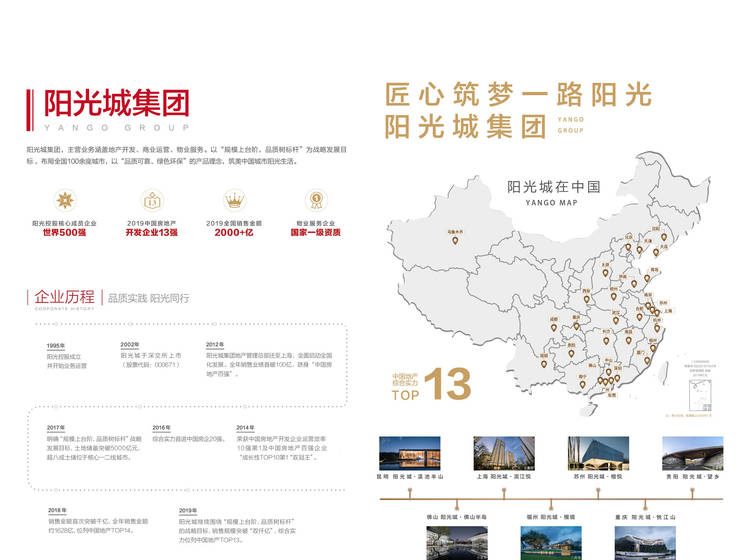Click the Guiyang (贵阳) map pin

click(x=571, y=354)
